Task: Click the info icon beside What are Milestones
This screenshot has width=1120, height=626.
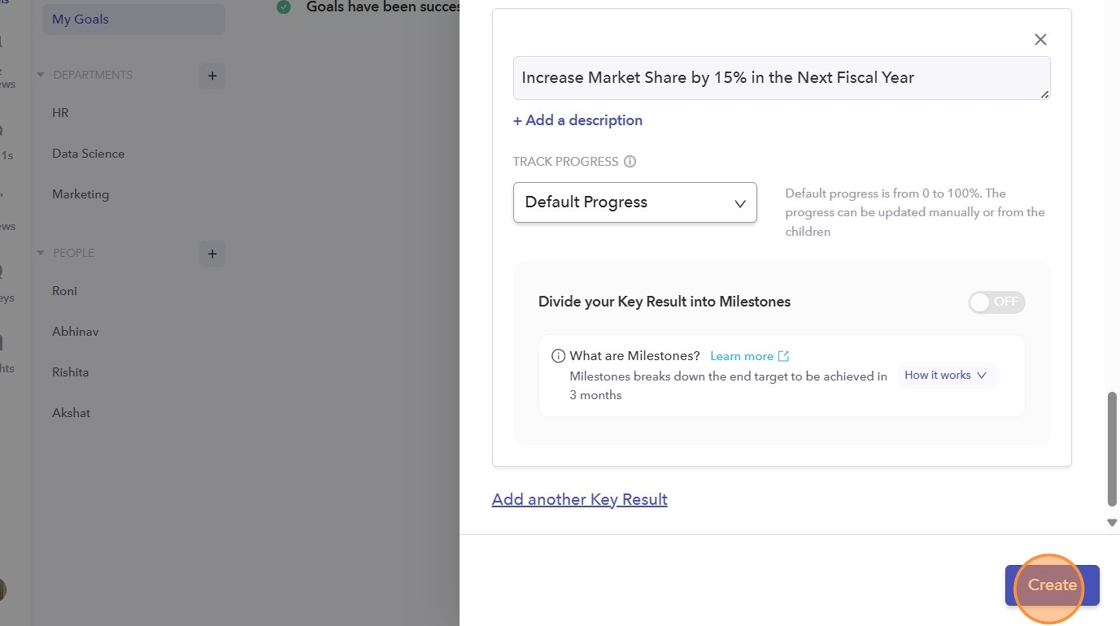Action: [x=558, y=356]
